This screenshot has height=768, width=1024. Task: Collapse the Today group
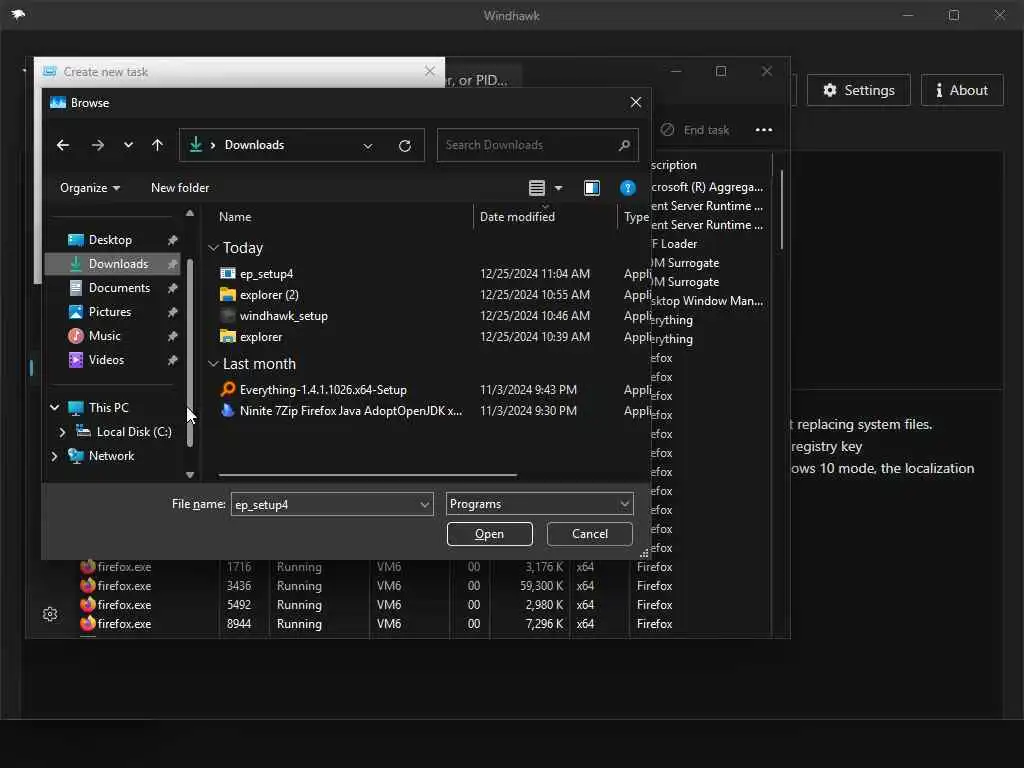click(x=213, y=248)
